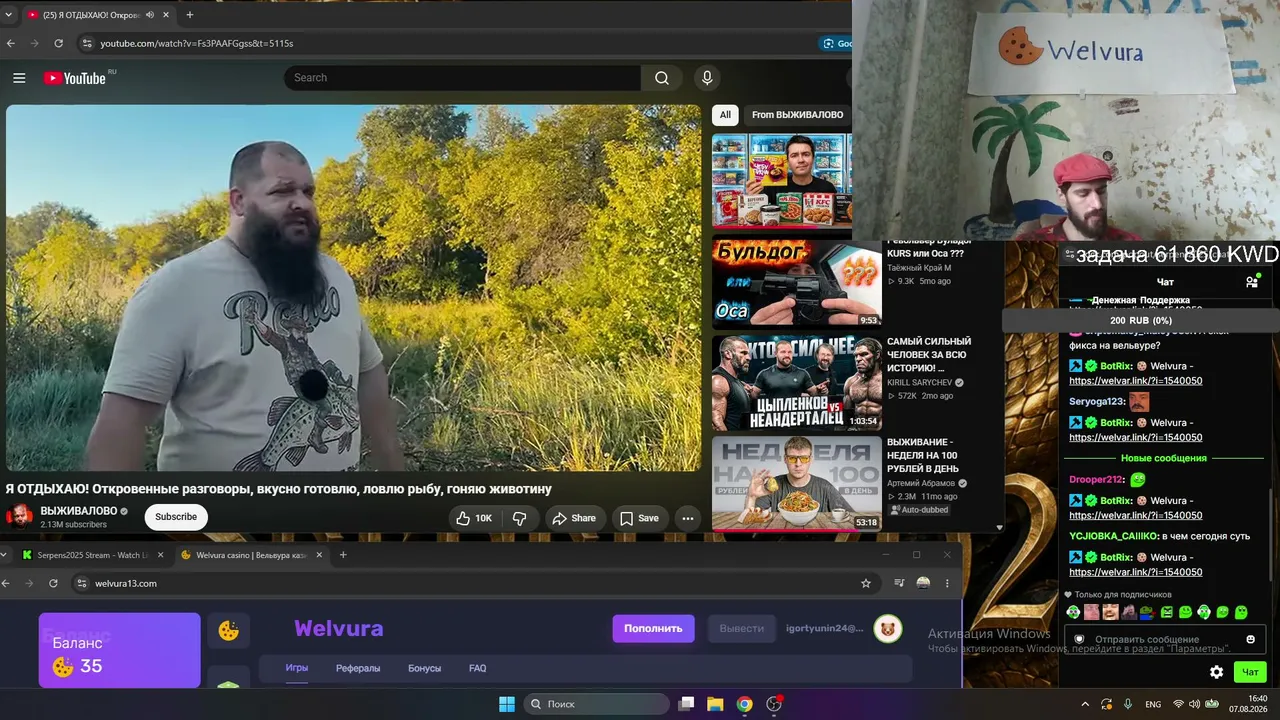Select the All filter chip
Image resolution: width=1280 pixels, height=720 pixels.
click(x=726, y=115)
